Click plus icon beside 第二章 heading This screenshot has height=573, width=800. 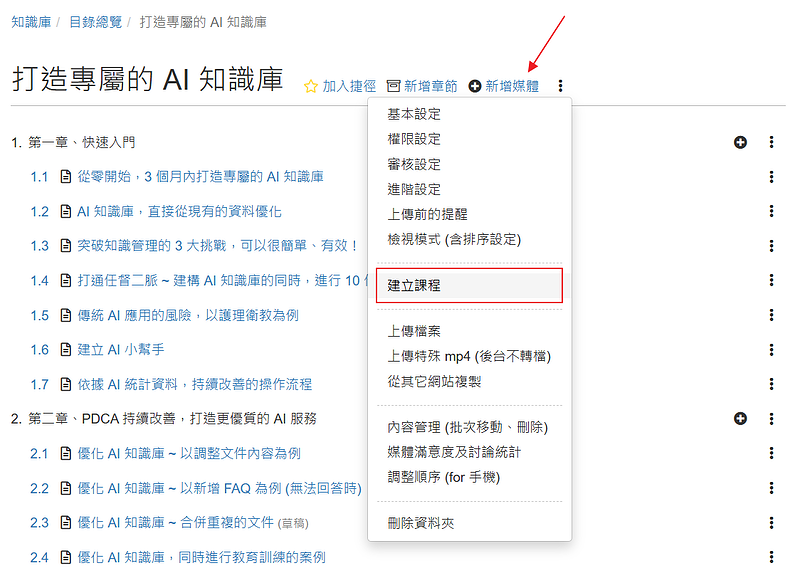coord(740,418)
